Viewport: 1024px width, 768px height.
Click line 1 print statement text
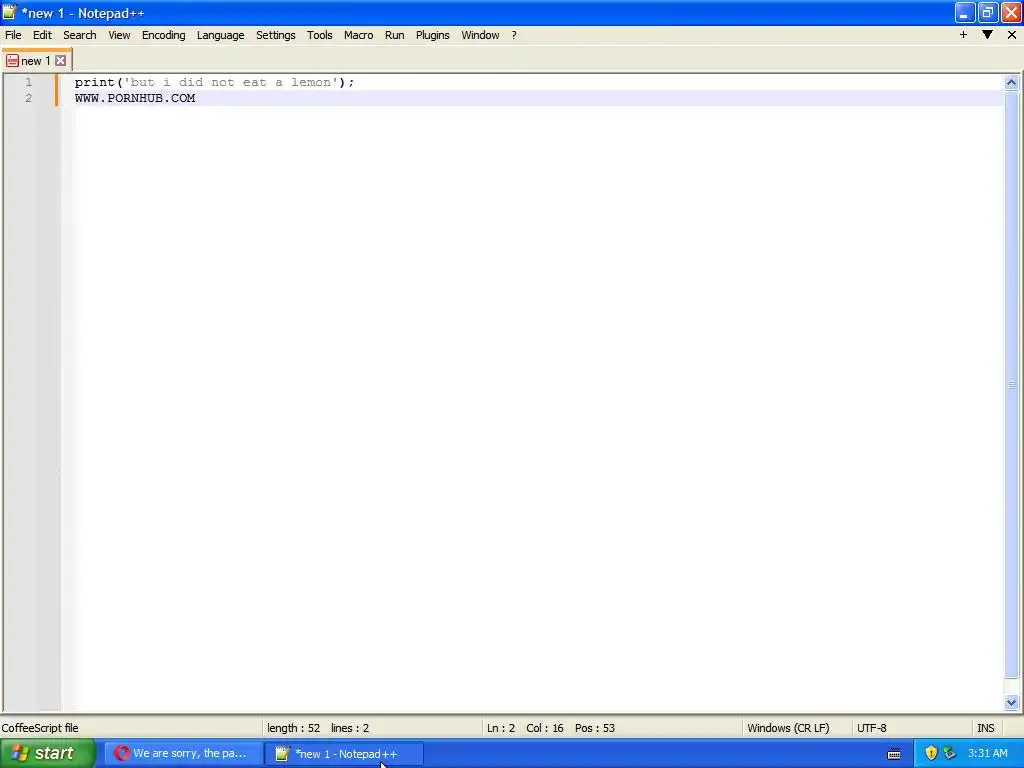coord(214,82)
